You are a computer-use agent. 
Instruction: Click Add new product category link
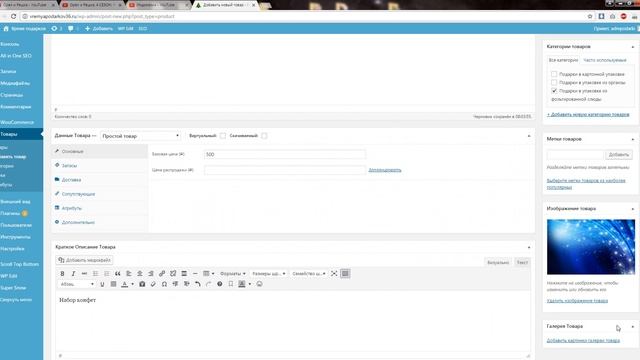(x=588, y=115)
